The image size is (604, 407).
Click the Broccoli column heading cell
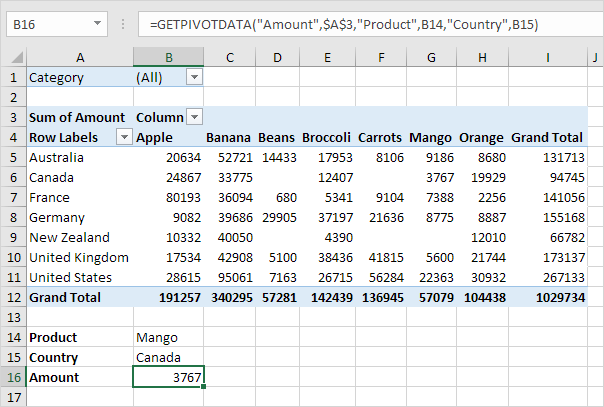[x=326, y=137]
